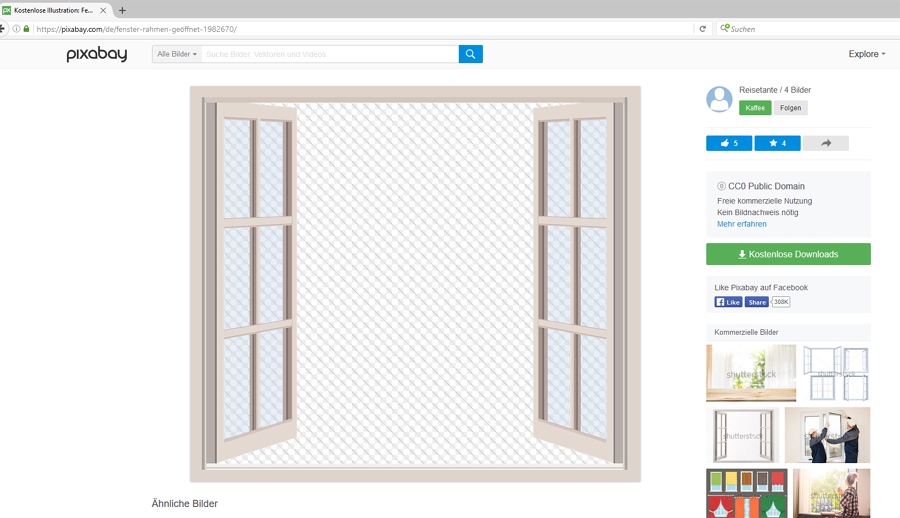
Task: Click the pixabay search input field
Action: [330, 54]
